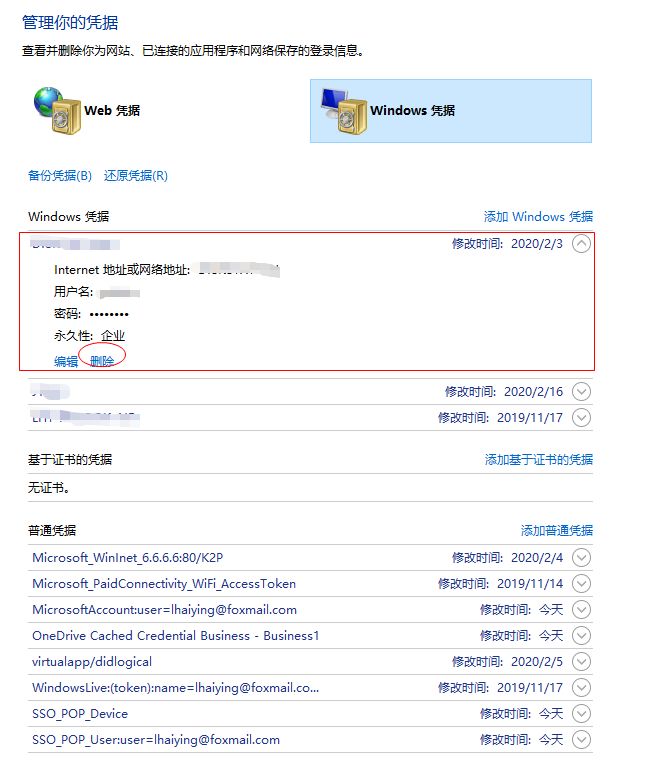Expand the Windows credential modified 2019/11/17
The height and width of the screenshot is (771, 656).
click(581, 418)
